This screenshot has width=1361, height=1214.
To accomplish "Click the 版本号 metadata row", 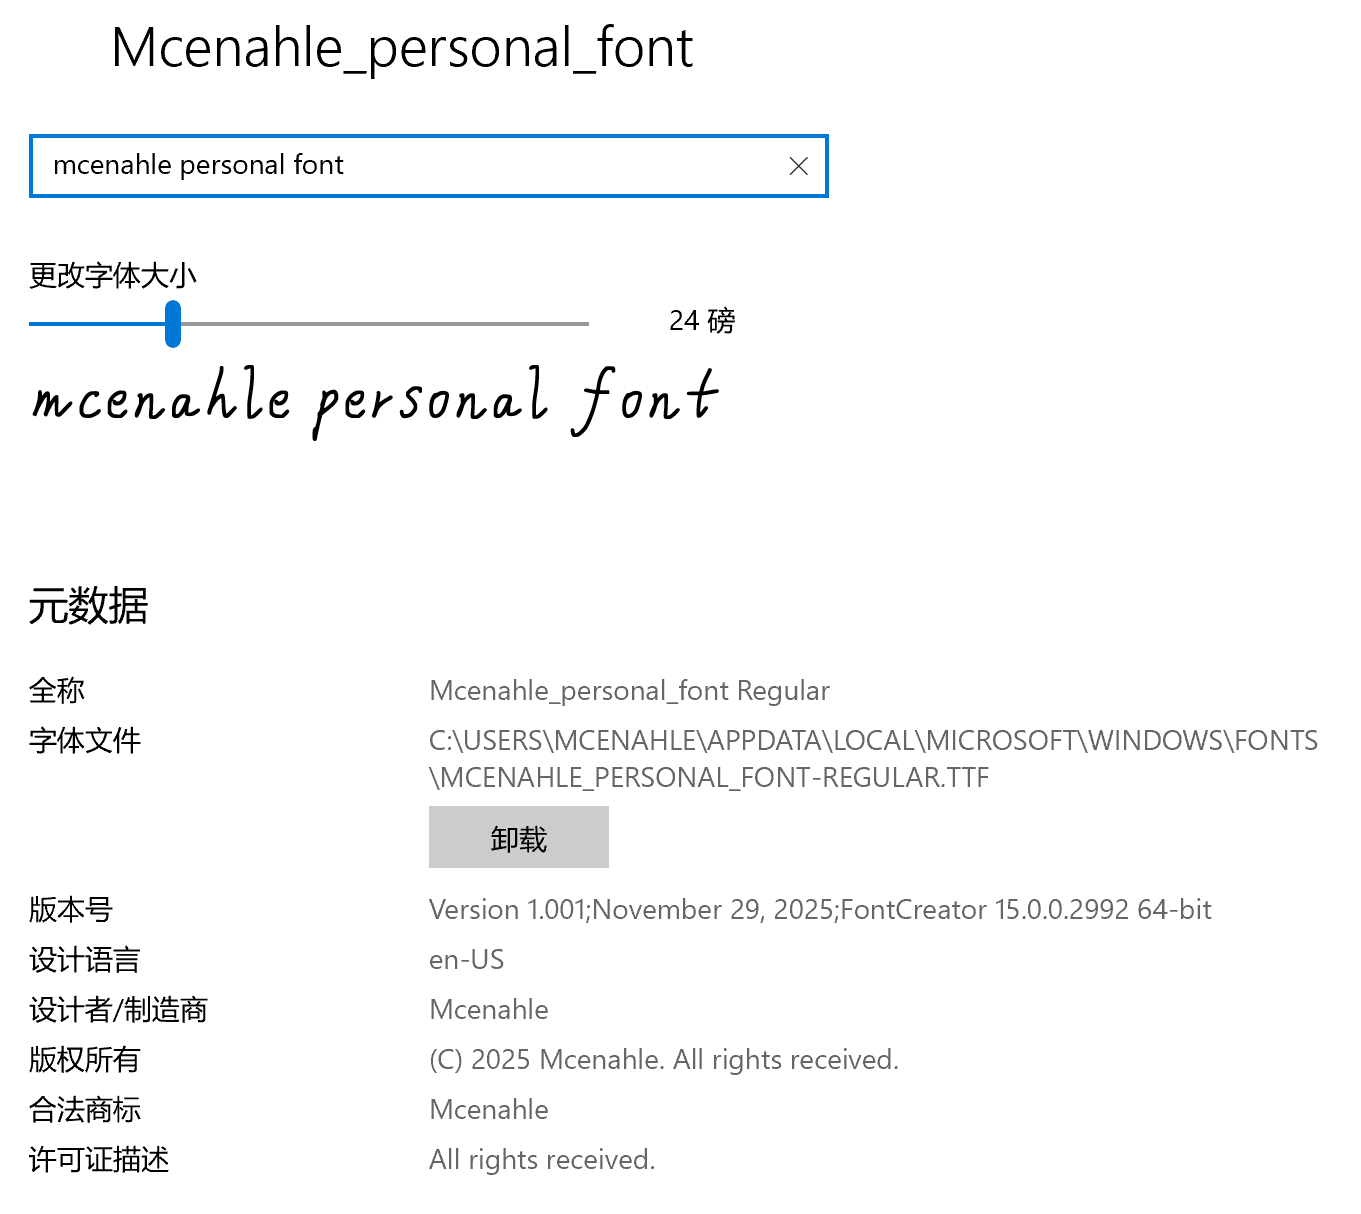I will [x=69, y=910].
